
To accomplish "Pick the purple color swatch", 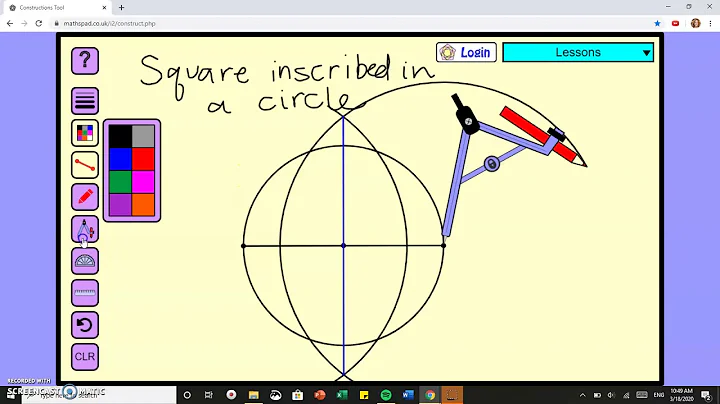I will pyautogui.click(x=120, y=205).
